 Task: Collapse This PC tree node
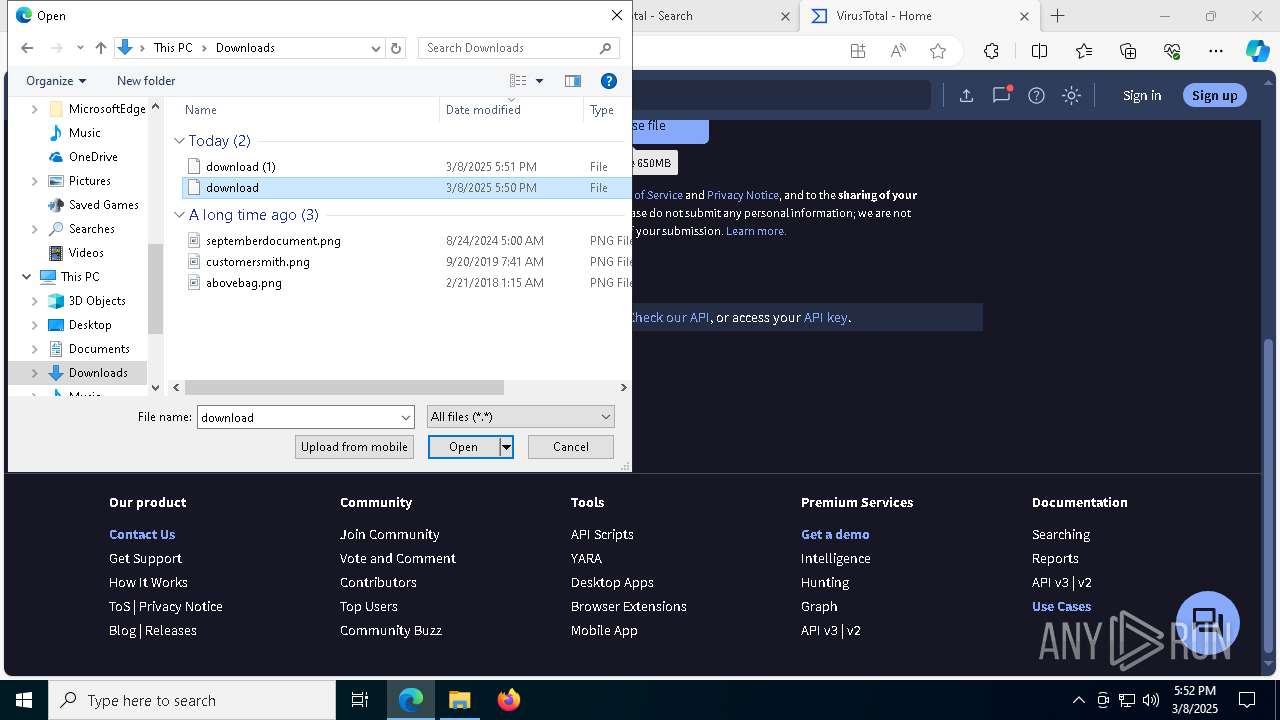click(26, 277)
